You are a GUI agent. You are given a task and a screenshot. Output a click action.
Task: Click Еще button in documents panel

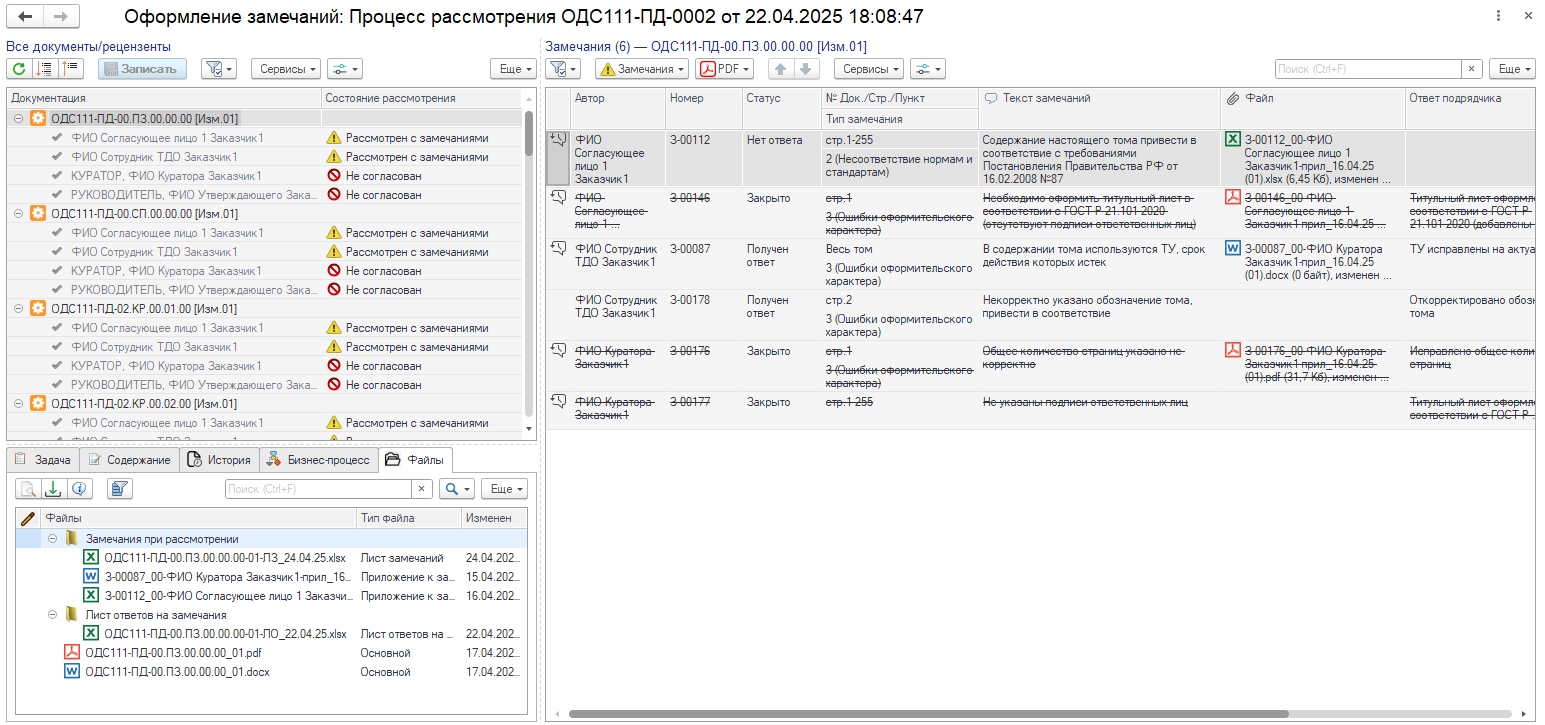(512, 69)
